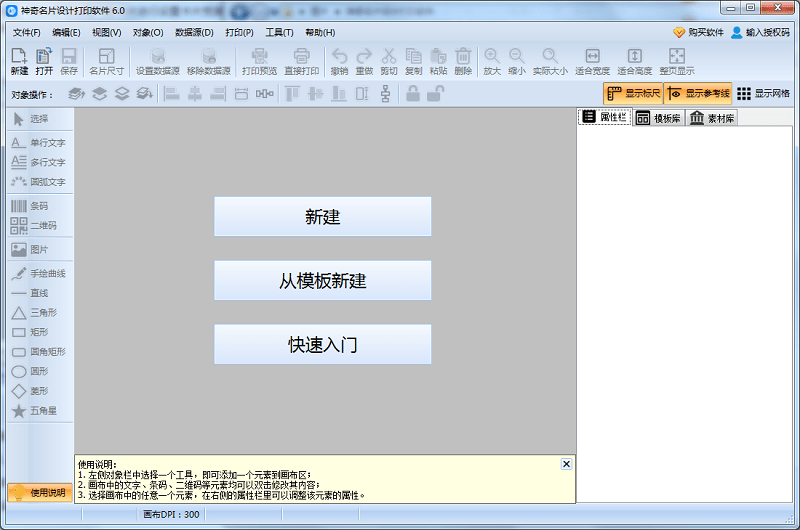
Task: Open the 工具(T) menu
Action: pos(293,32)
